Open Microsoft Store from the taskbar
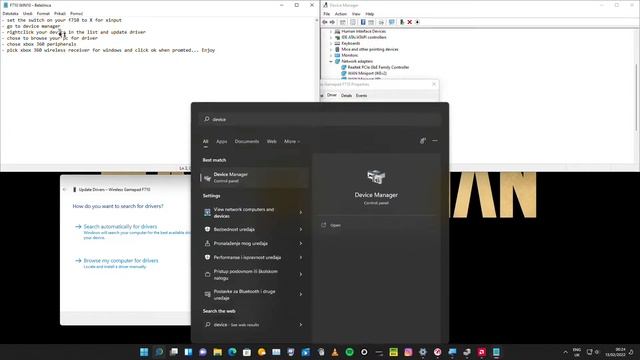This screenshot has width=640, height=360. coord(247,352)
